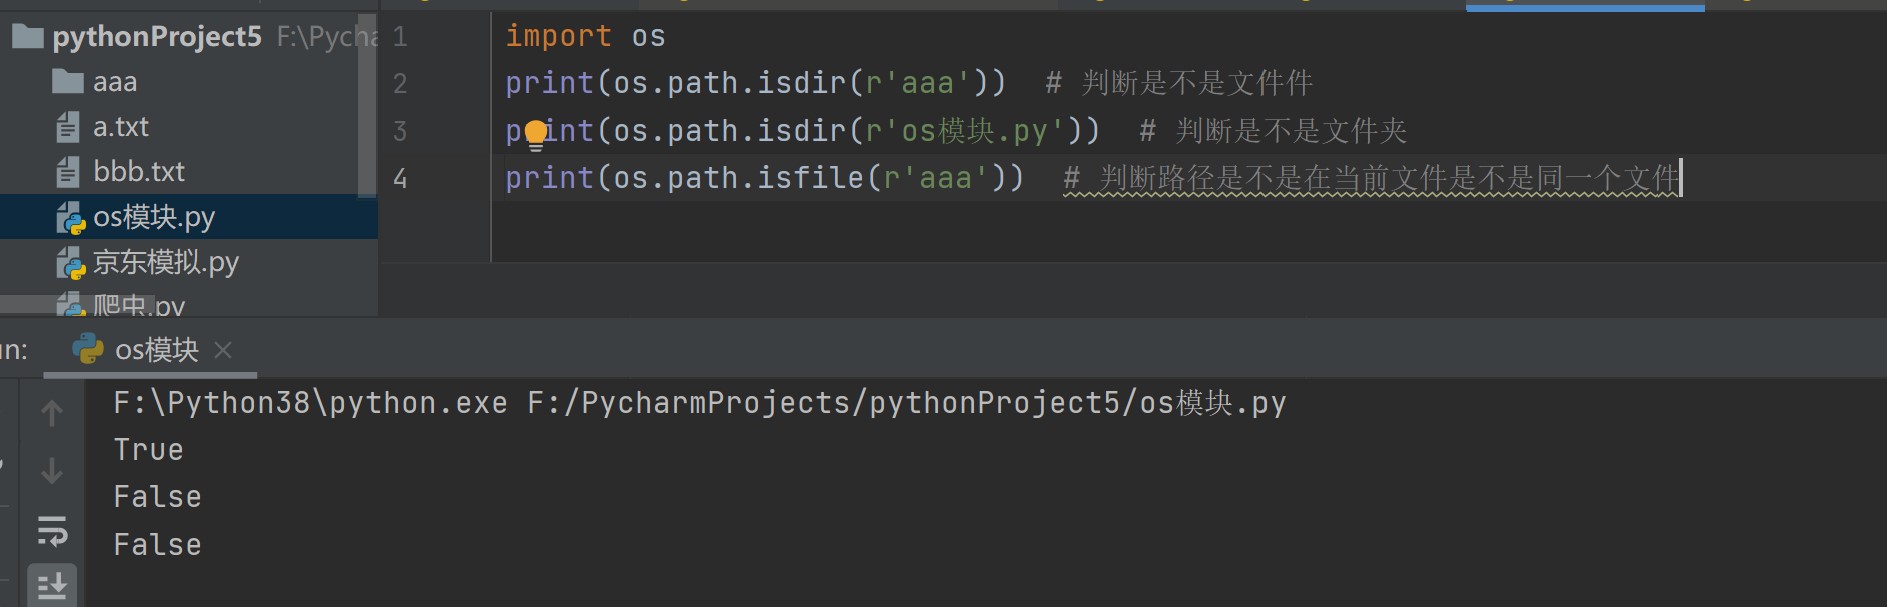Toggle soft-wrap in the Run console

click(52, 530)
